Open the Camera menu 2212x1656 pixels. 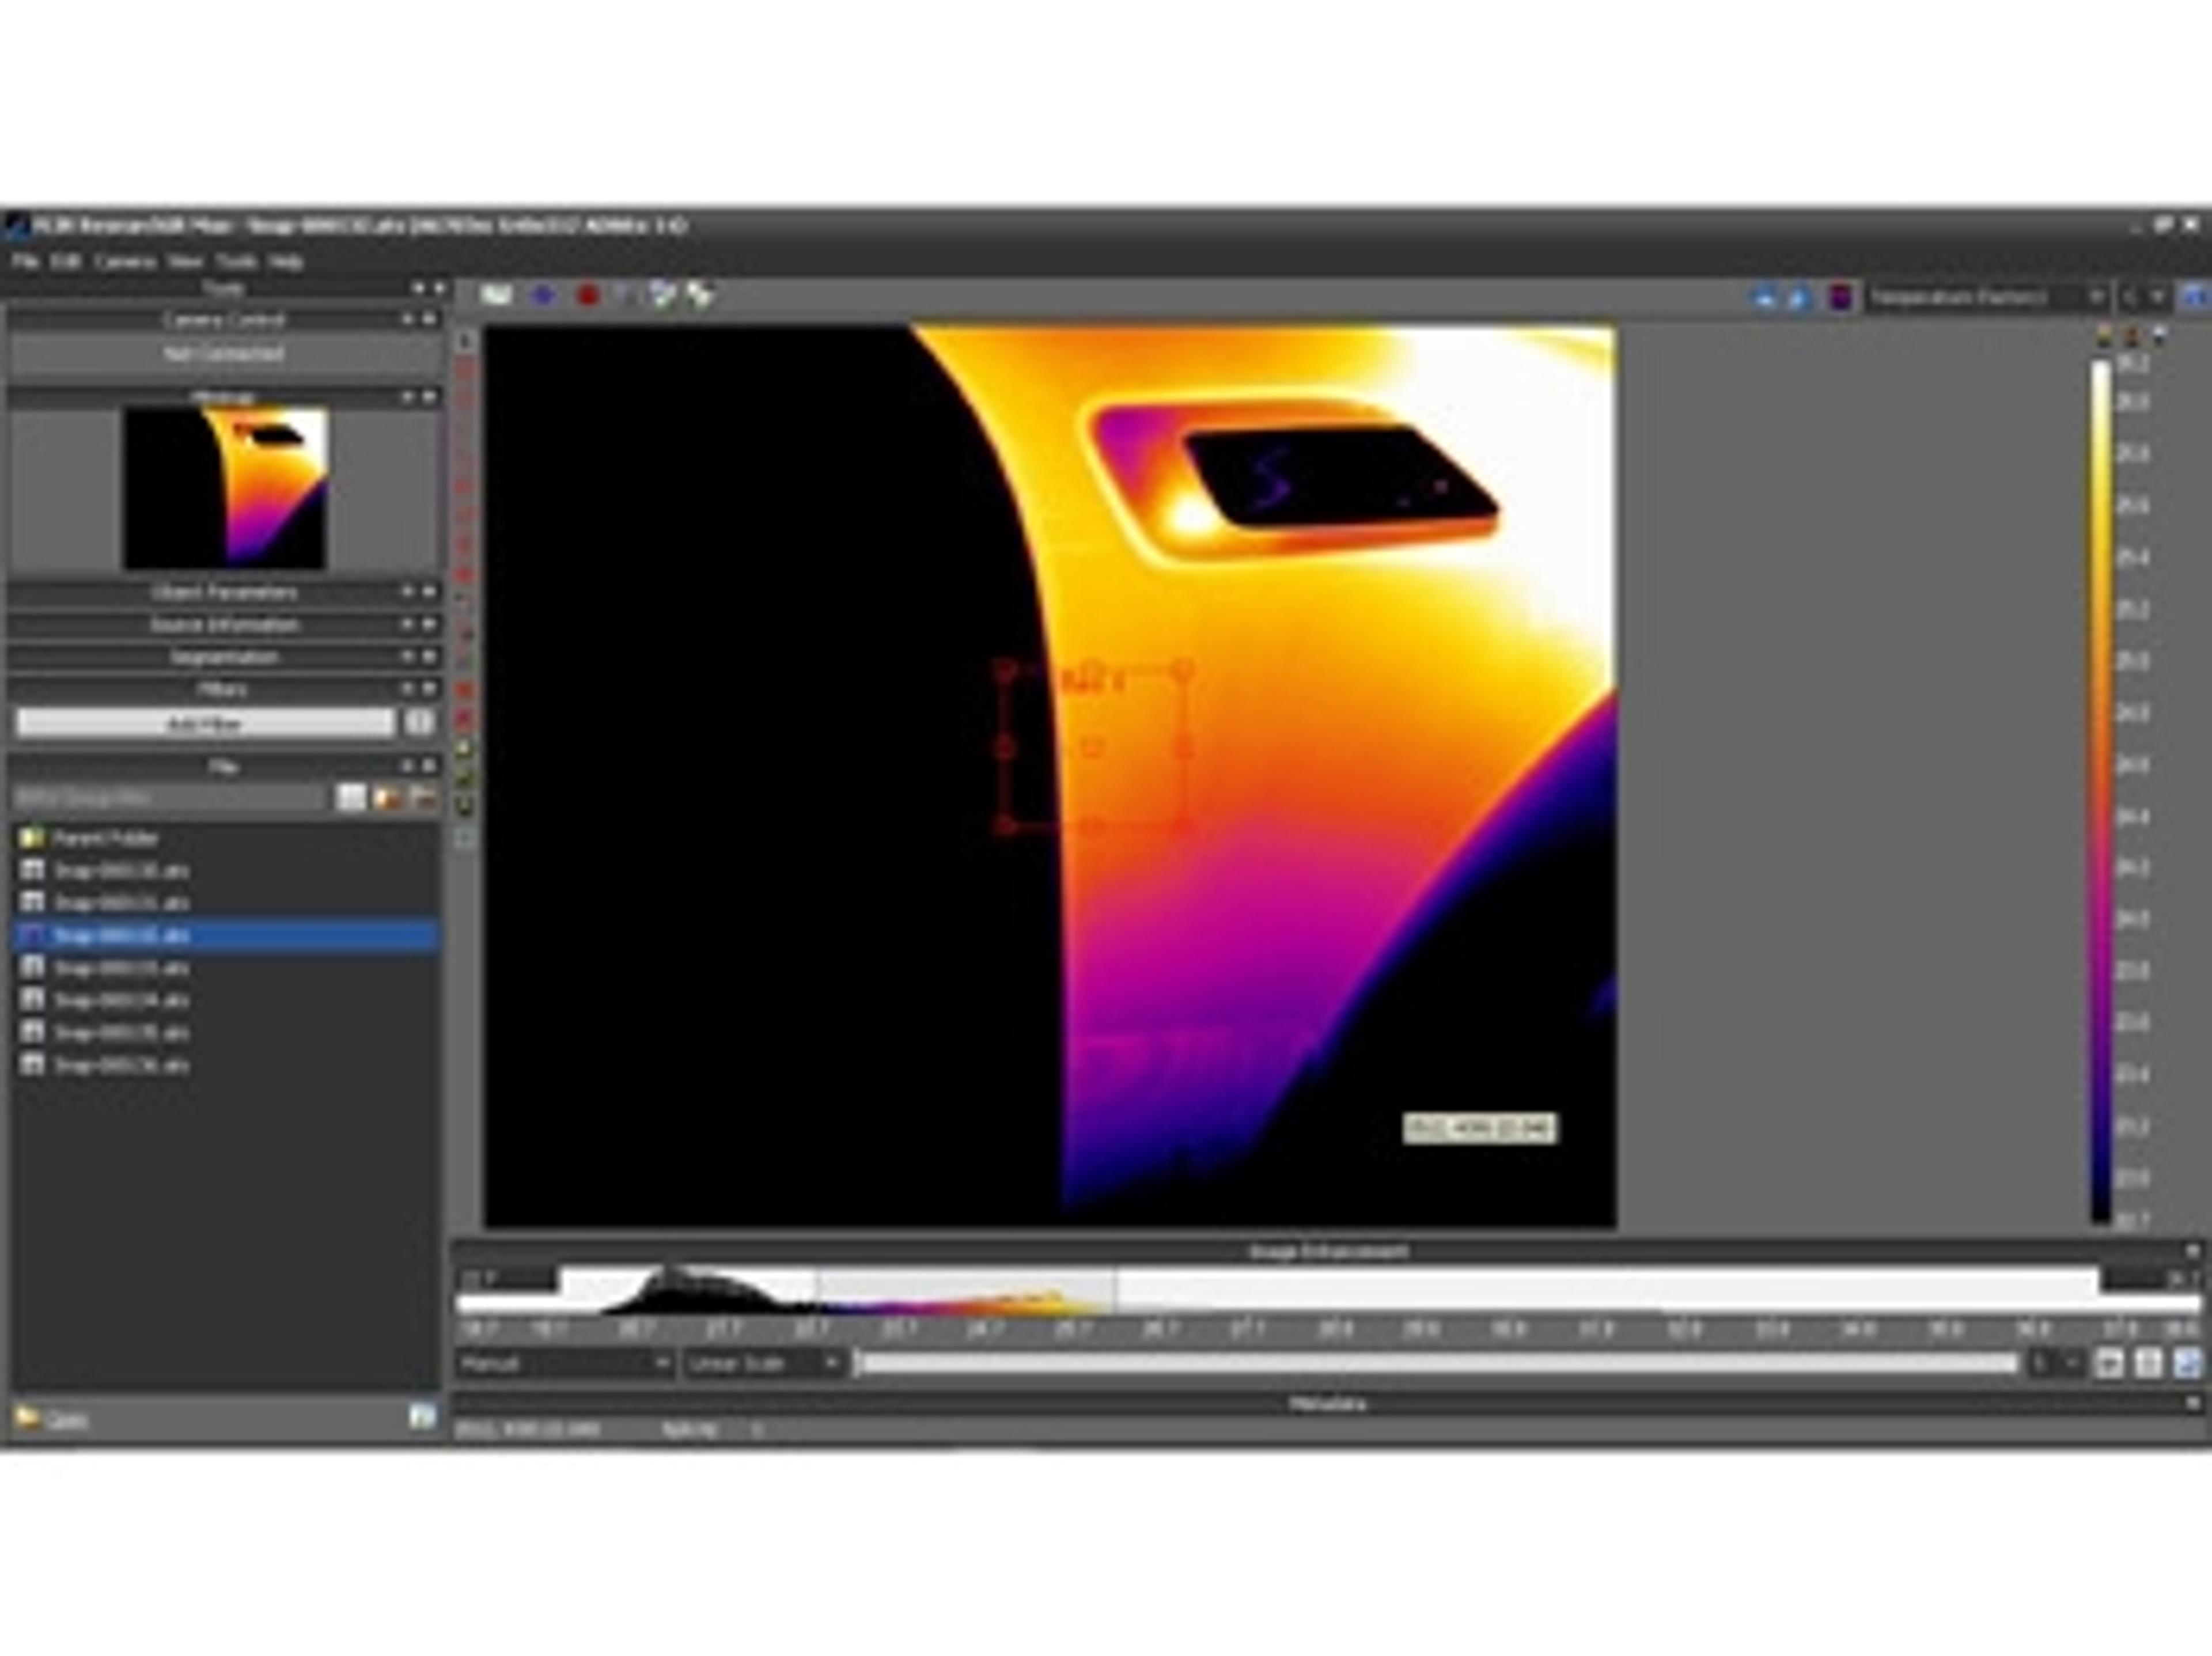coord(125,261)
